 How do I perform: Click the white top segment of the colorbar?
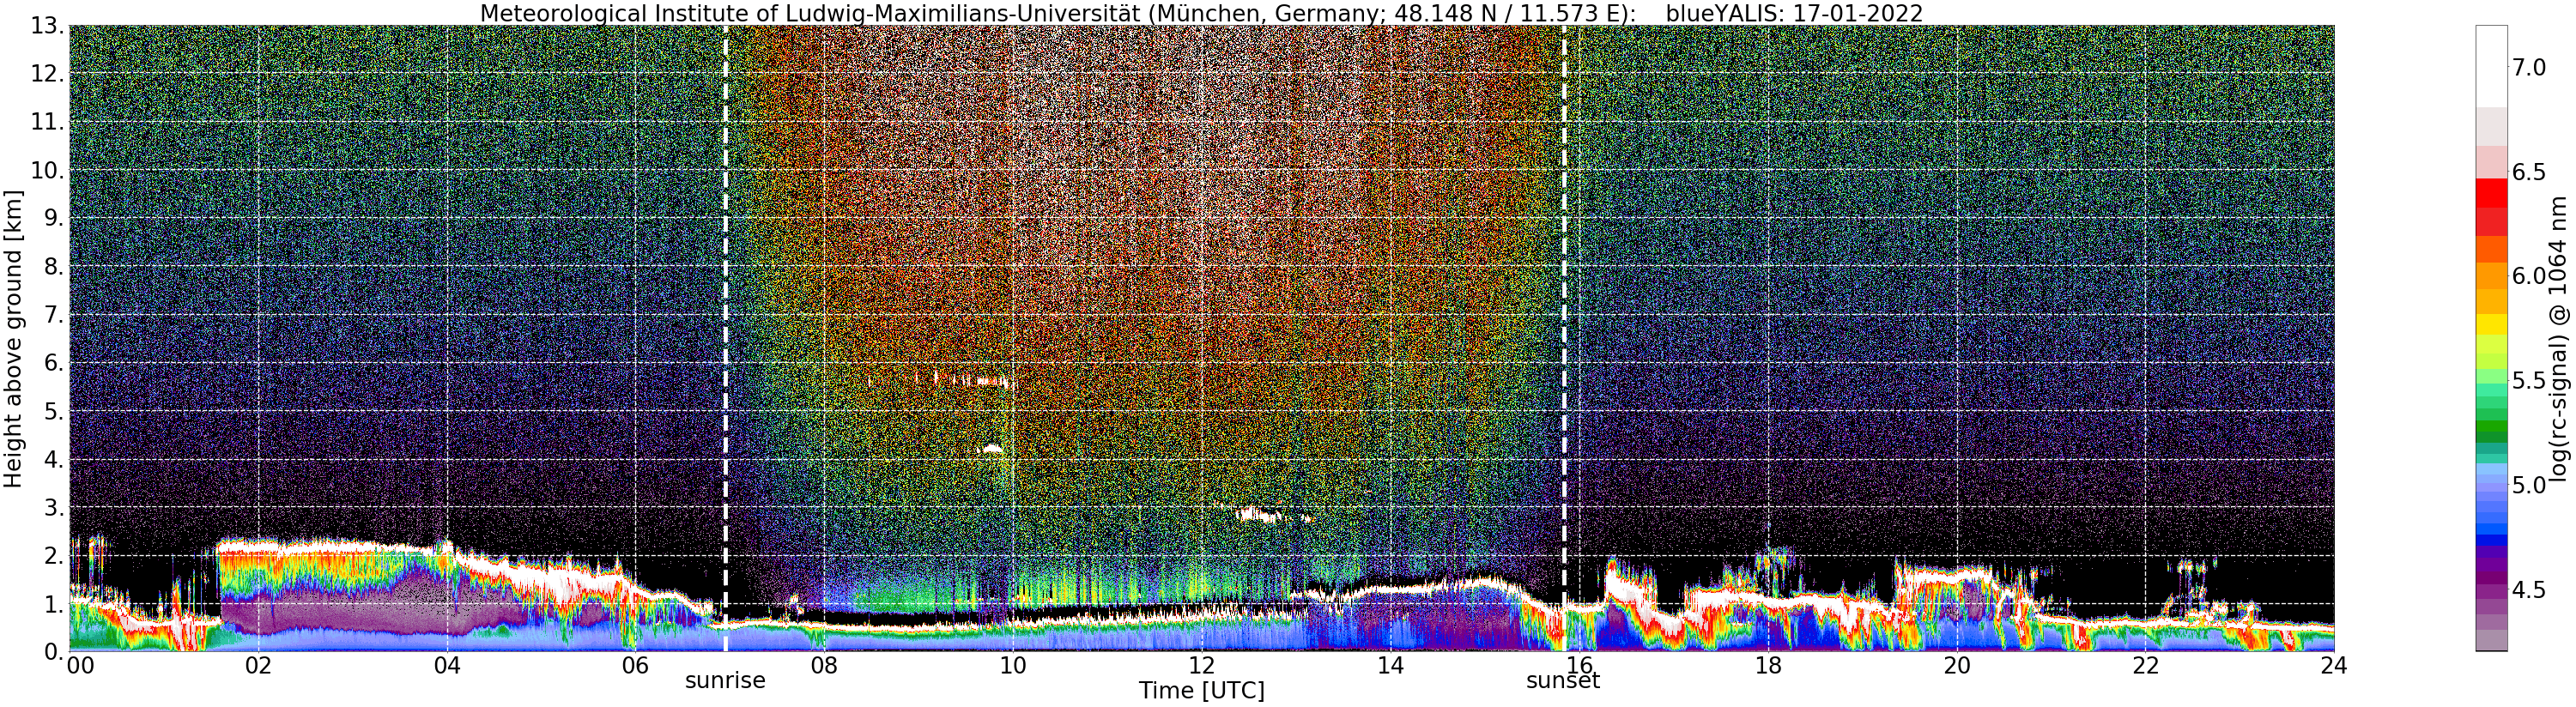[x=2490, y=66]
